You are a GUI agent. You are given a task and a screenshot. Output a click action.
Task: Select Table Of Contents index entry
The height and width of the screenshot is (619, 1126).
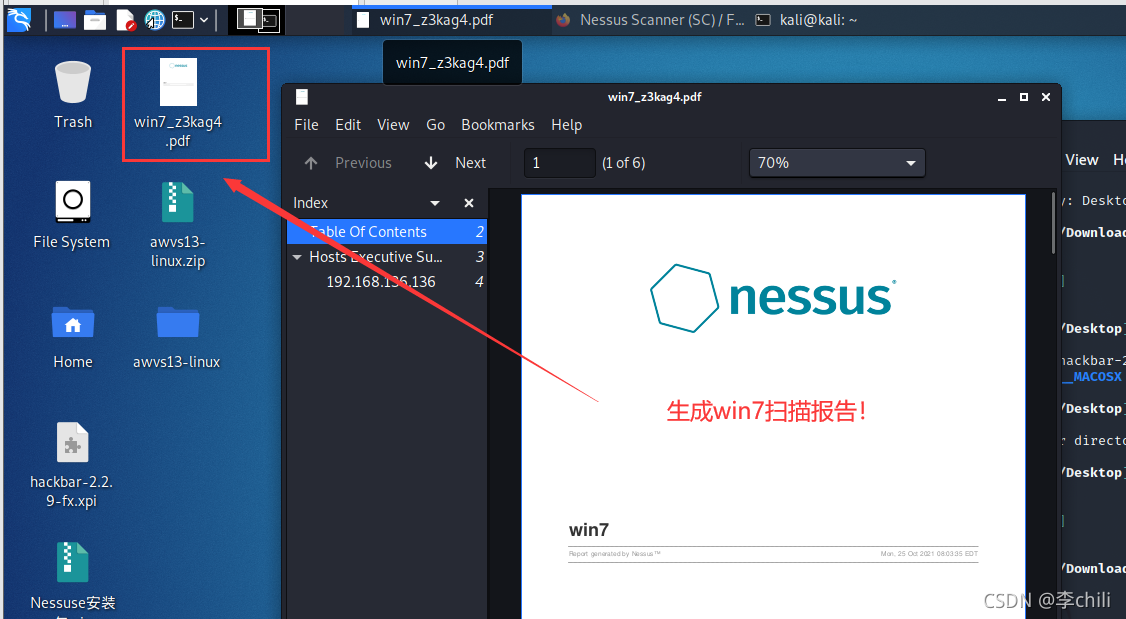coord(387,232)
